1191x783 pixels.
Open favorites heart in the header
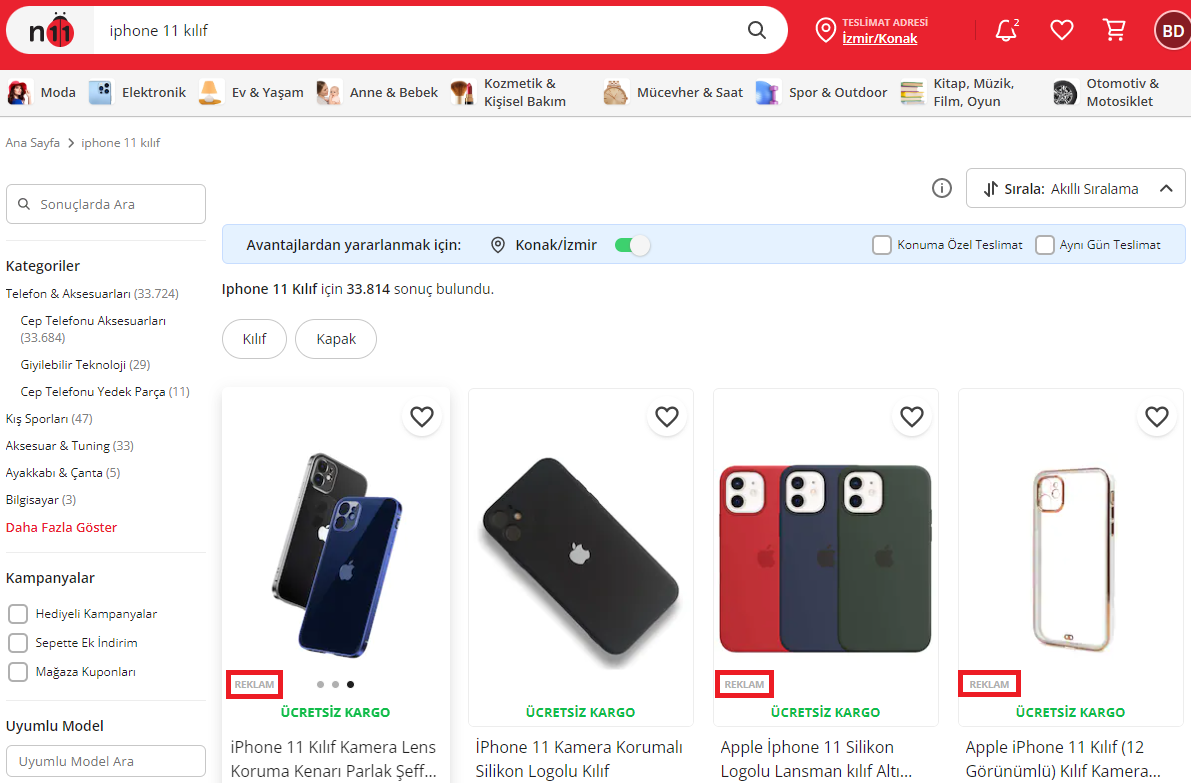[1061, 30]
